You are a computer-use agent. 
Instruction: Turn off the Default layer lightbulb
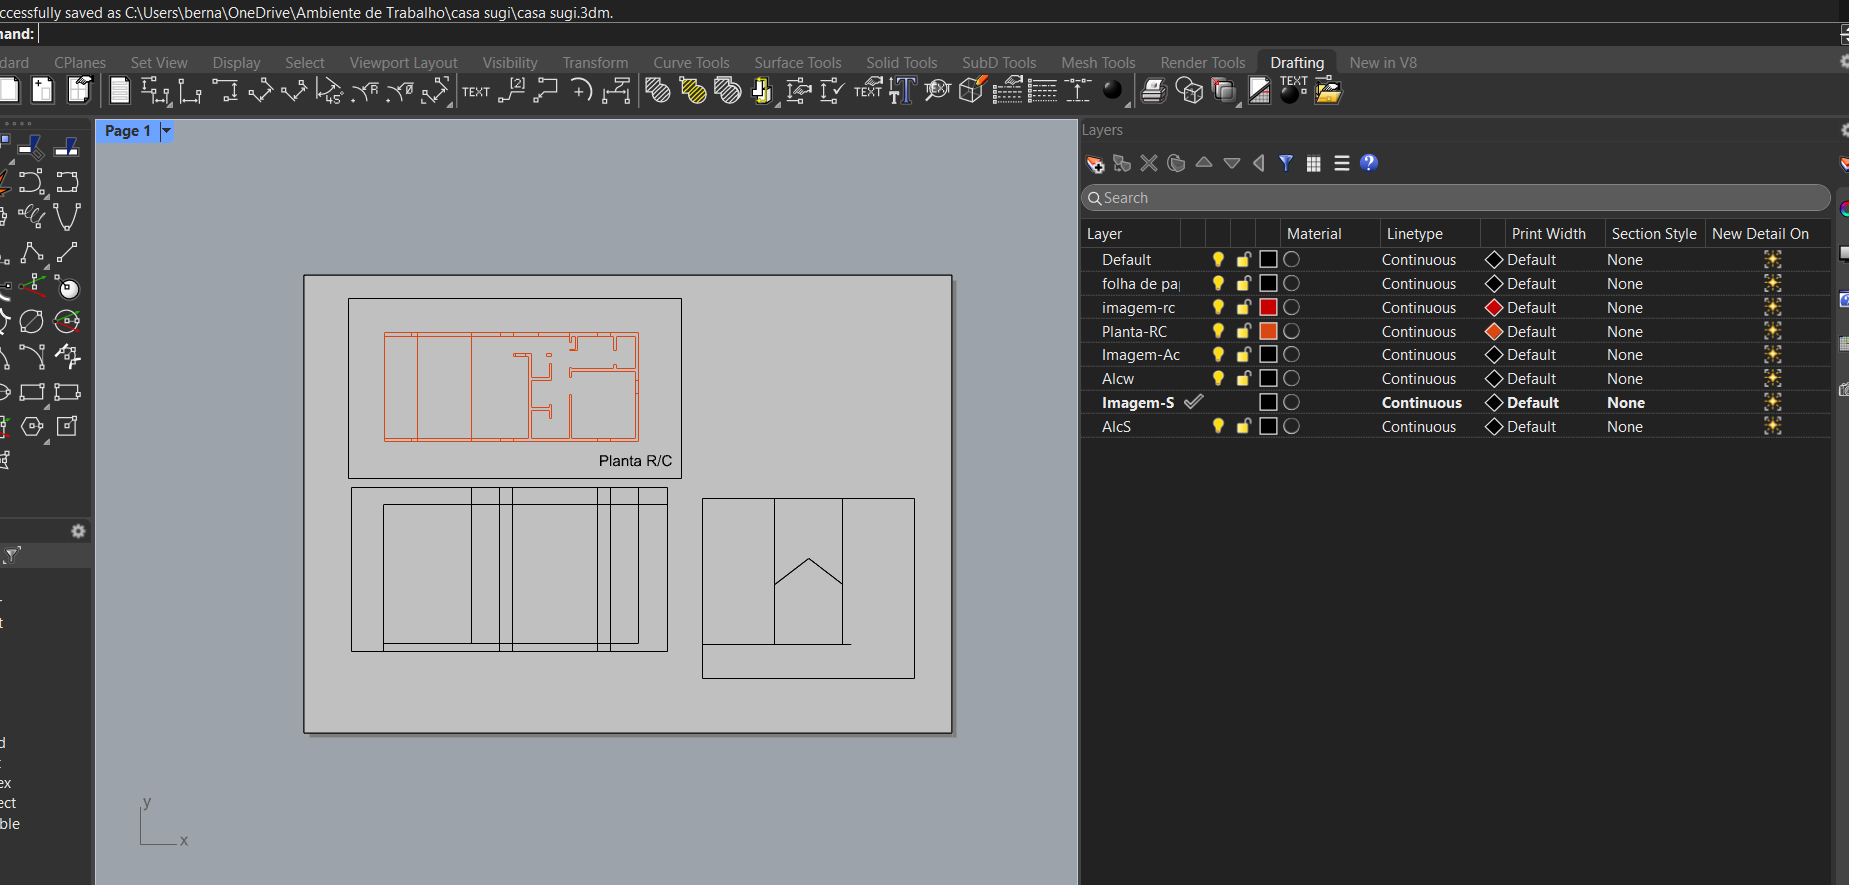(1218, 259)
